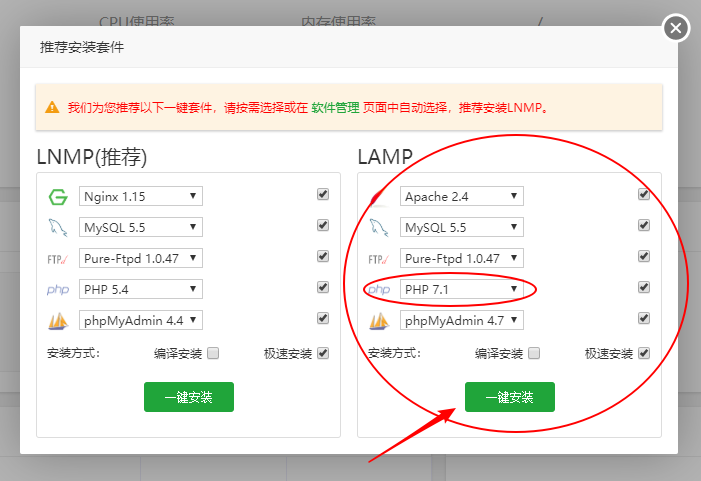Viewport: 701px width, 481px height.
Task: Open the PHP 5.4 version dropdown
Action: 141,289
